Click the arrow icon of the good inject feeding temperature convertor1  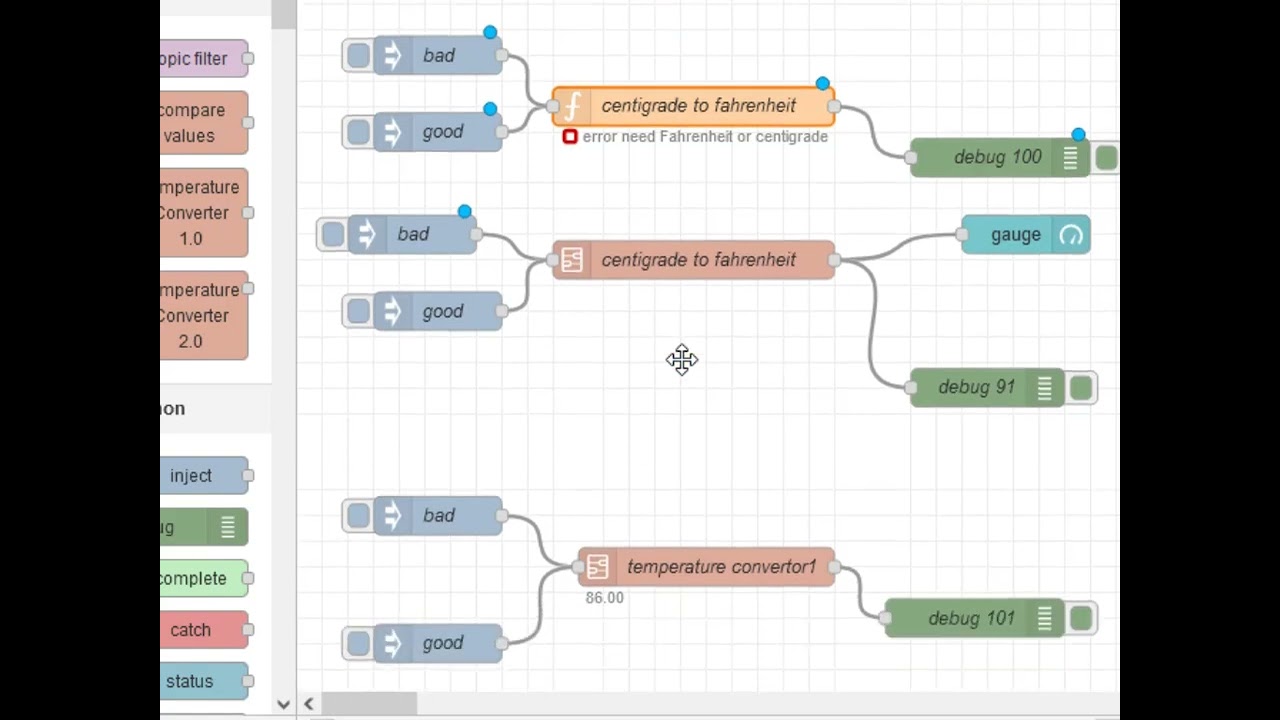(x=392, y=643)
